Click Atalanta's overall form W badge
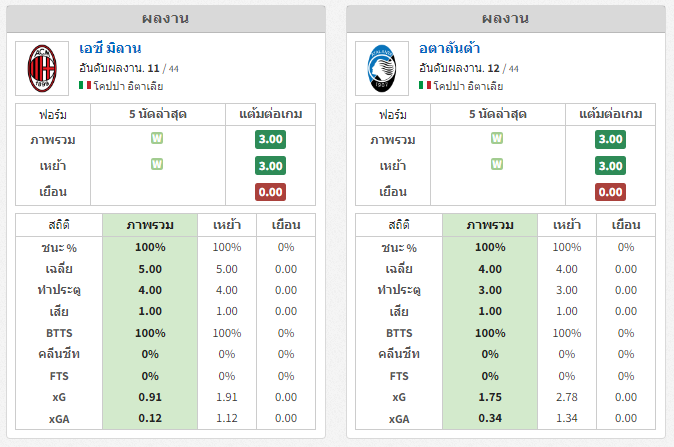This screenshot has height=447, width=674. click(x=497, y=138)
